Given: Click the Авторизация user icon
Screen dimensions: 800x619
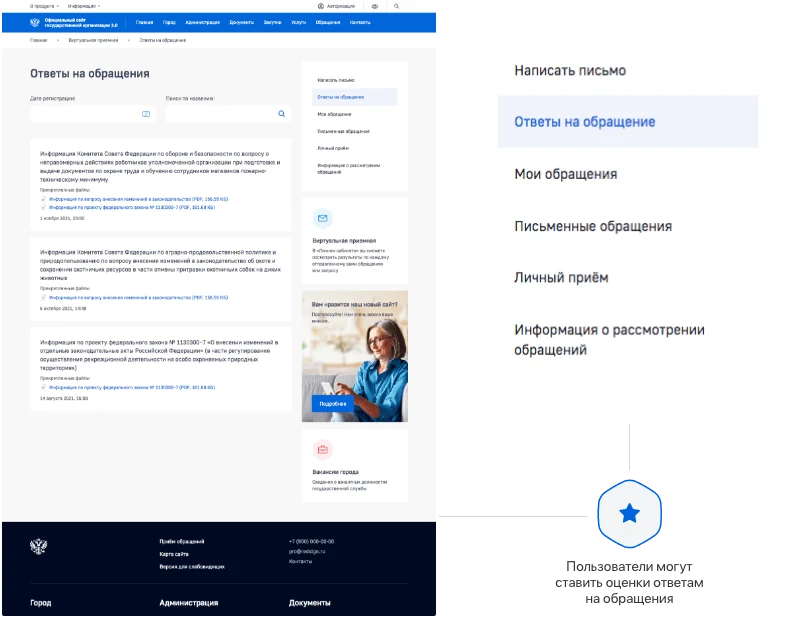Looking at the screenshot, I should (321, 7).
